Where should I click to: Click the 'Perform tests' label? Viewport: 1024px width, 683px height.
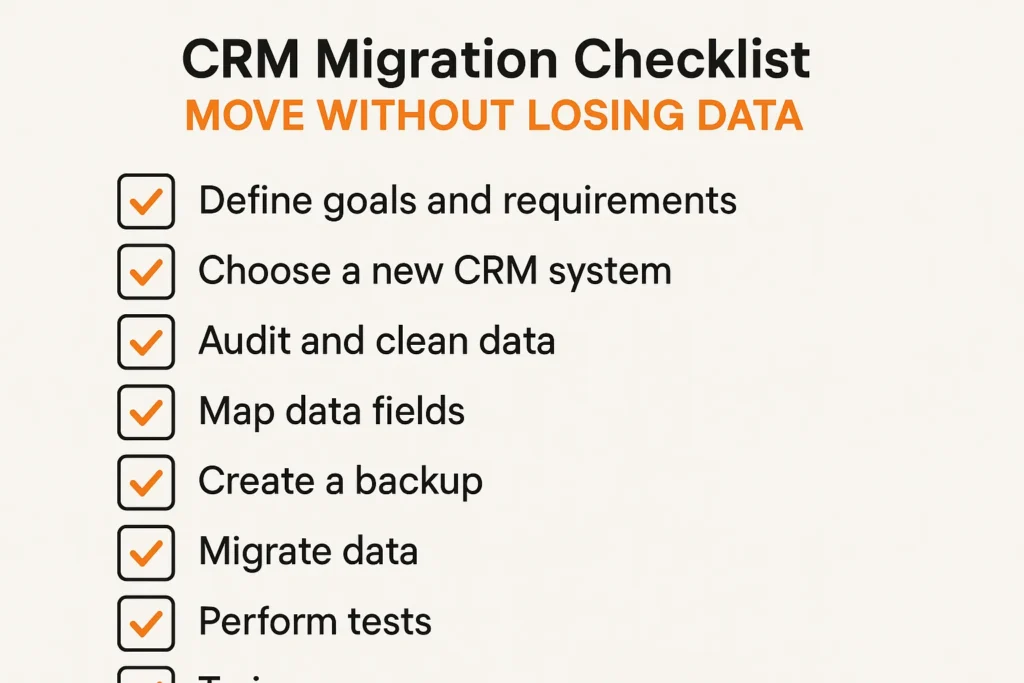[x=315, y=621]
